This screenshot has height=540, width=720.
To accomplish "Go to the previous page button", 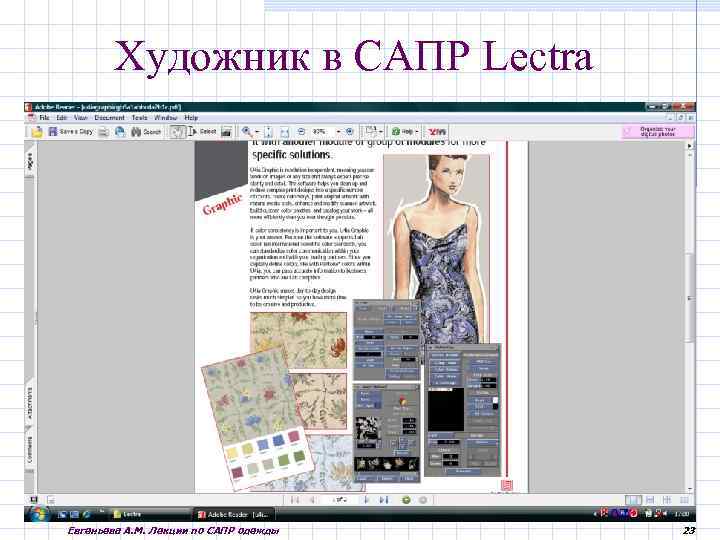I will tap(313, 500).
